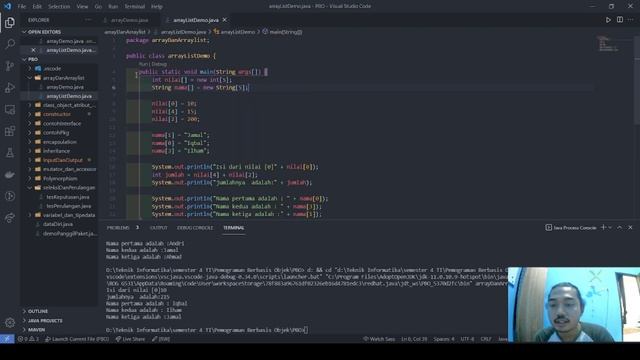Click the VS Code logo menu icon

pos(7,6)
